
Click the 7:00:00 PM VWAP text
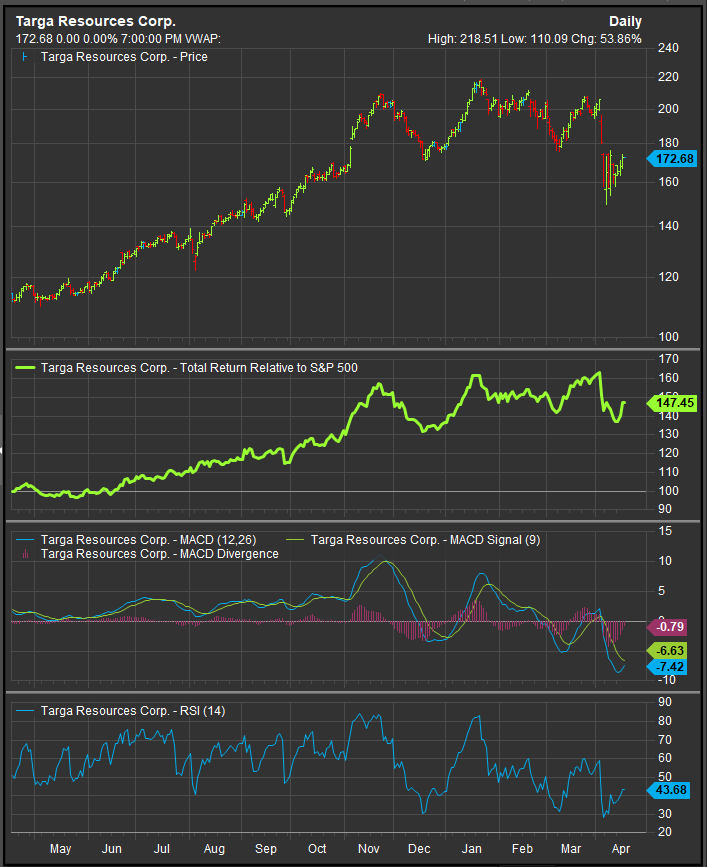pos(170,39)
